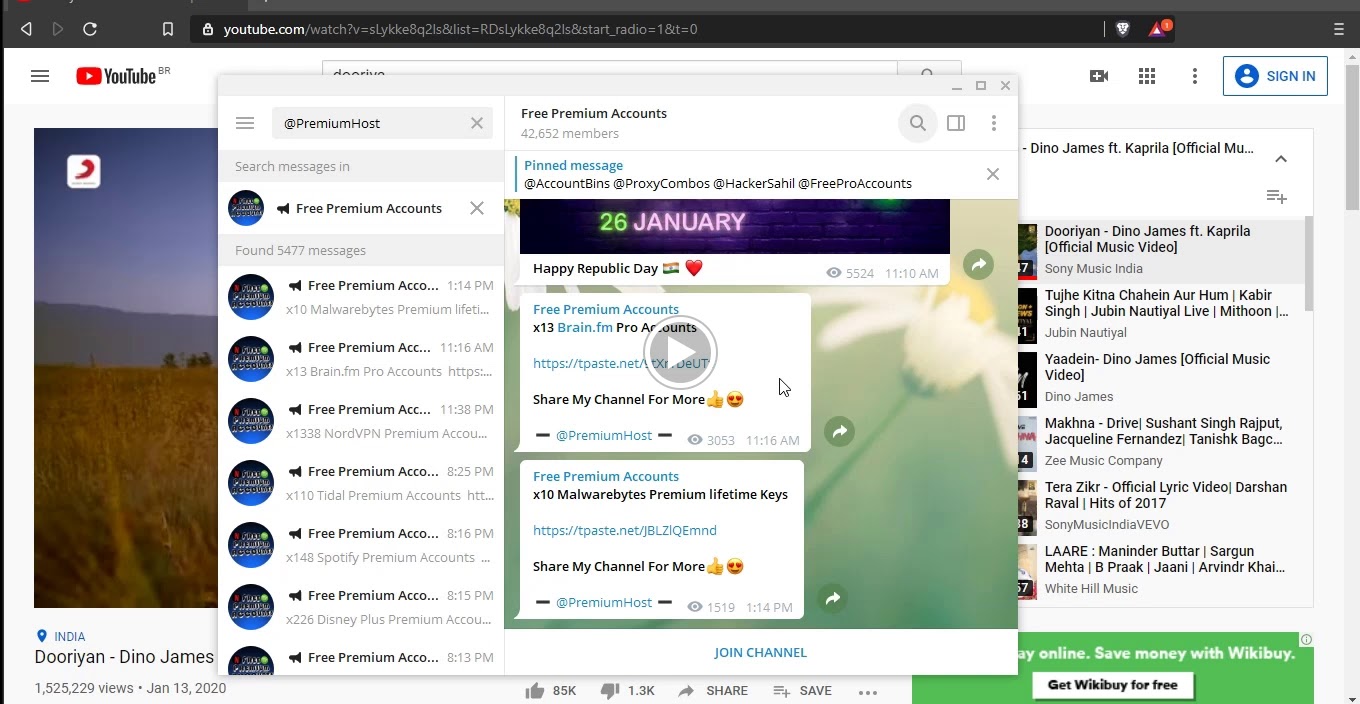The height and width of the screenshot is (704, 1360).
Task: Search within the Free Premium Accounts channel
Action: (x=917, y=123)
